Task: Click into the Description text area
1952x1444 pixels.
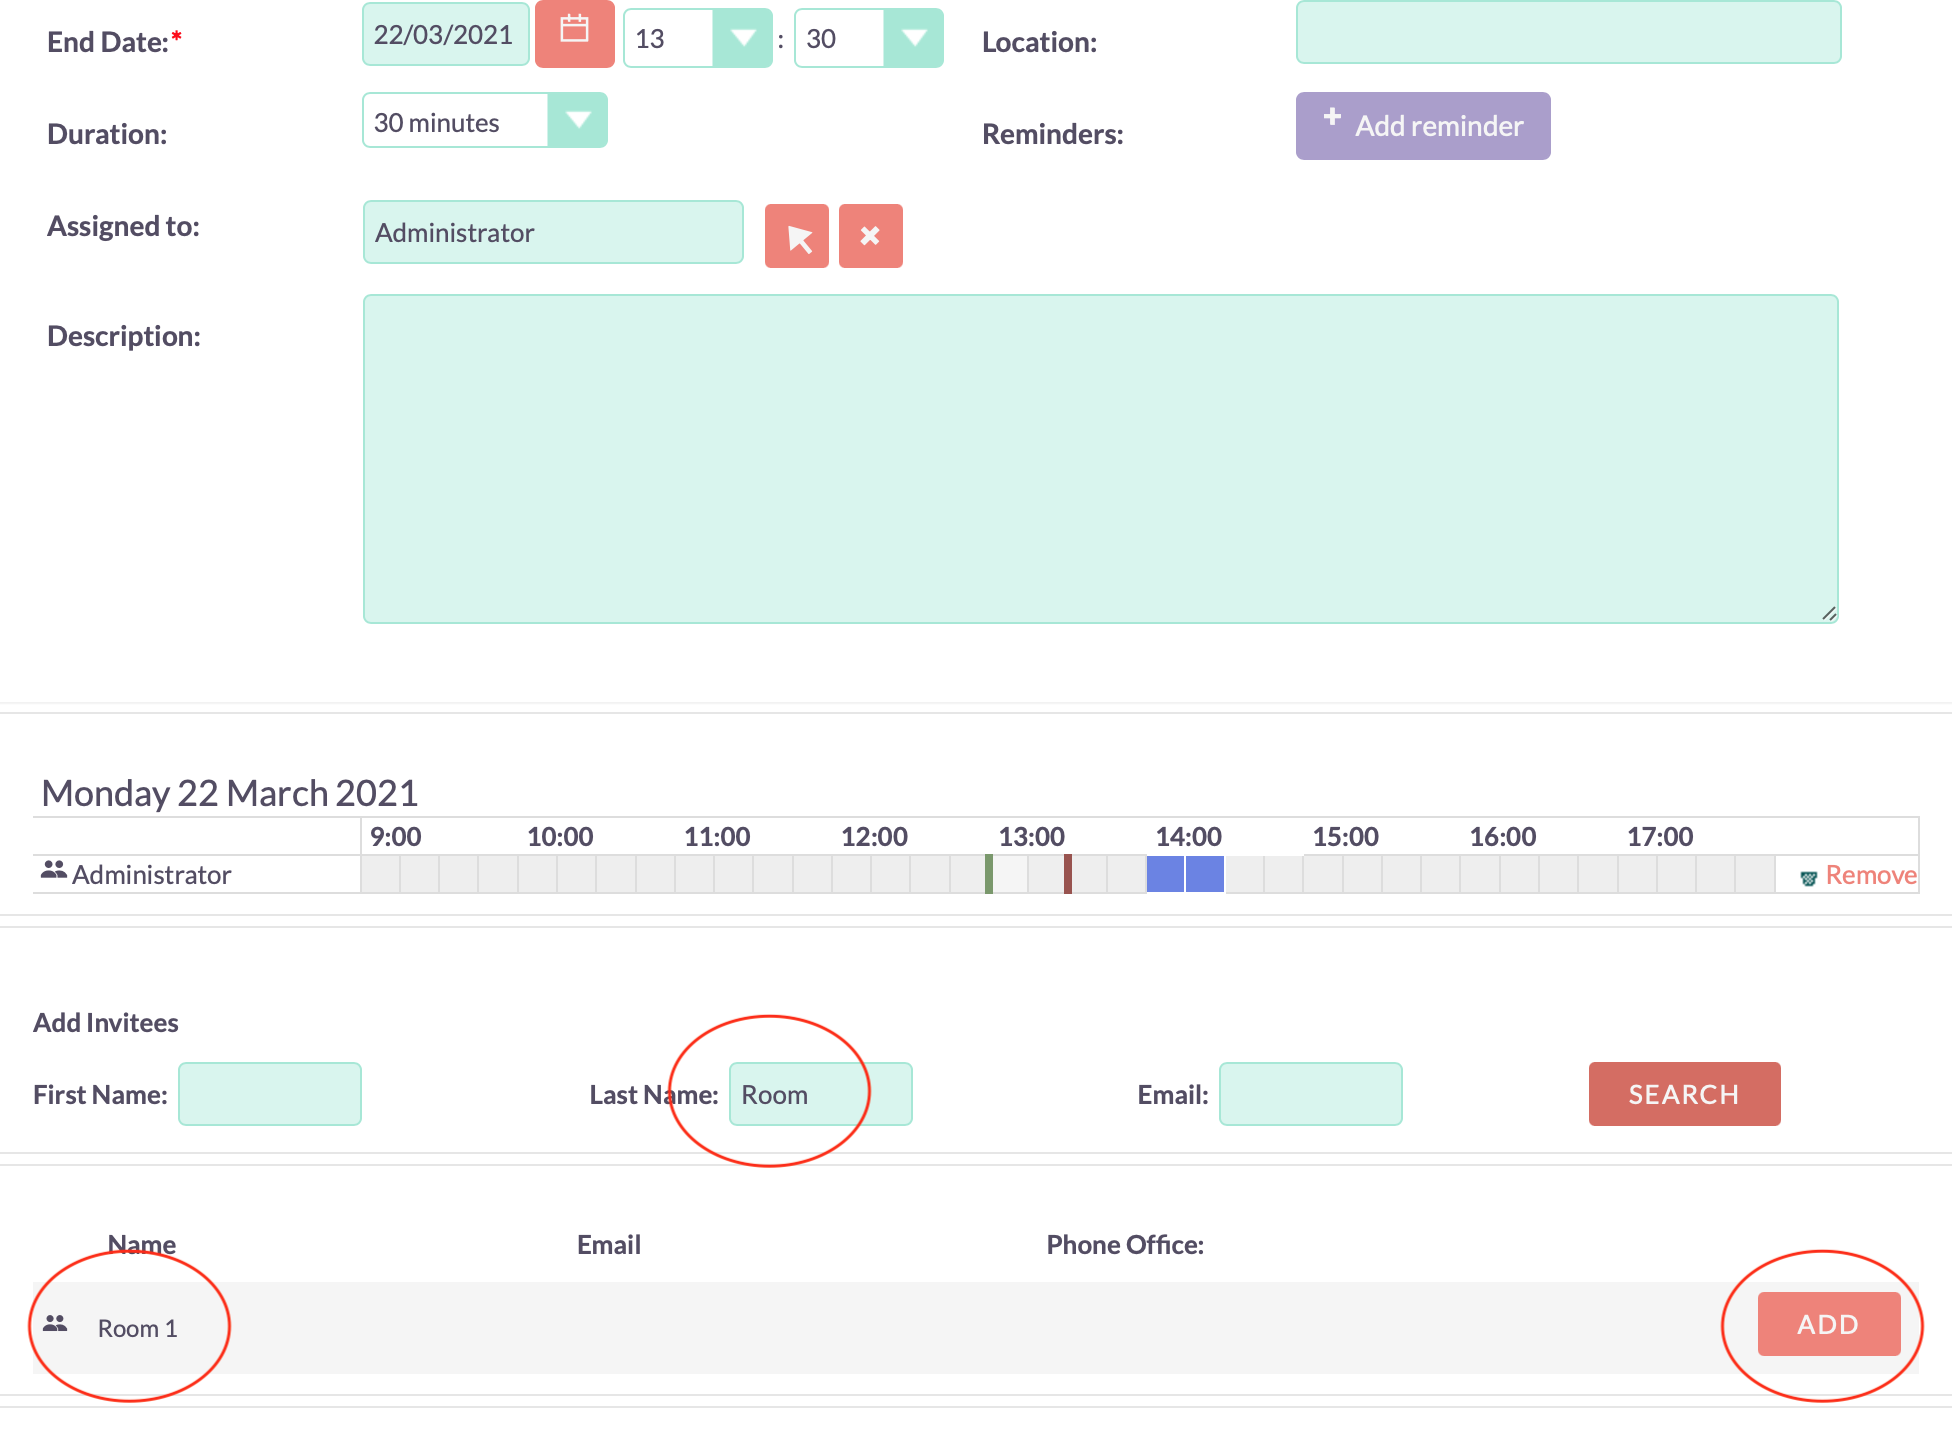Action: [1100, 459]
